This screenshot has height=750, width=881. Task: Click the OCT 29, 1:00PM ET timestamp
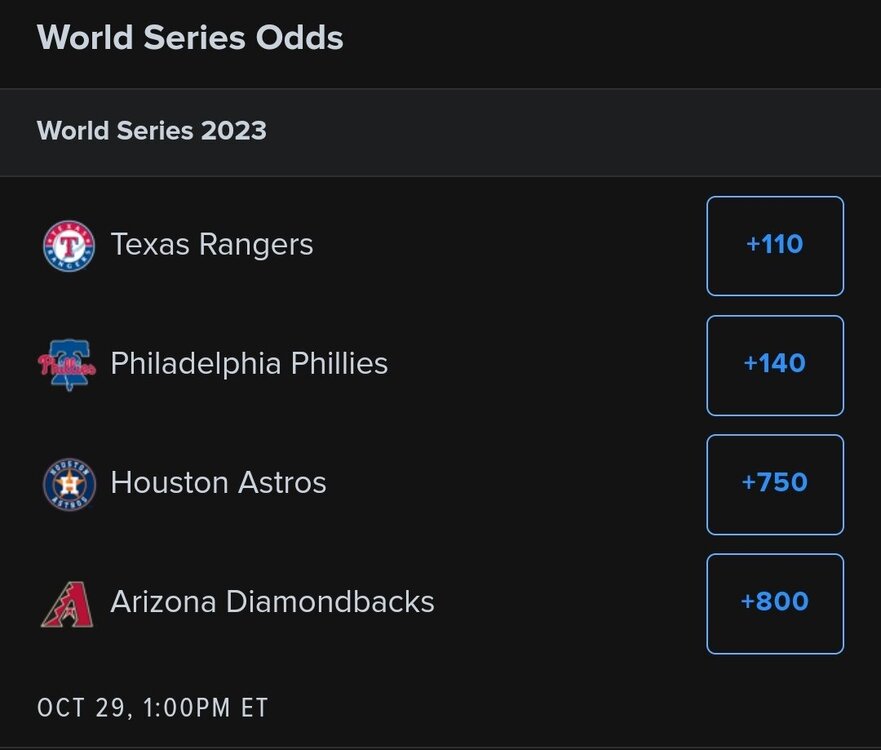pos(153,708)
